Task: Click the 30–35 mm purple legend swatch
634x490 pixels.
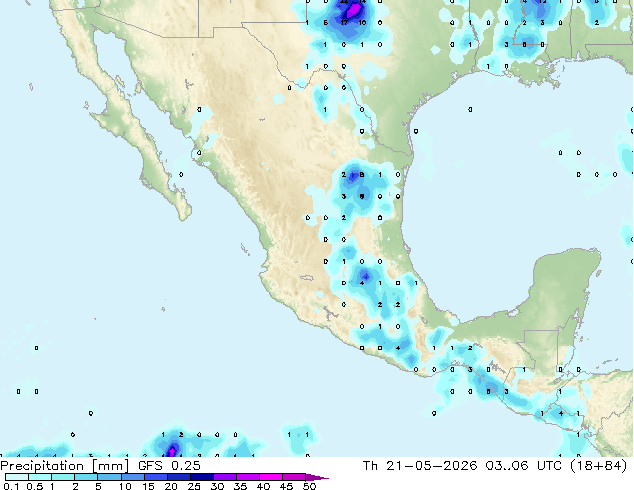Action: pos(224,477)
